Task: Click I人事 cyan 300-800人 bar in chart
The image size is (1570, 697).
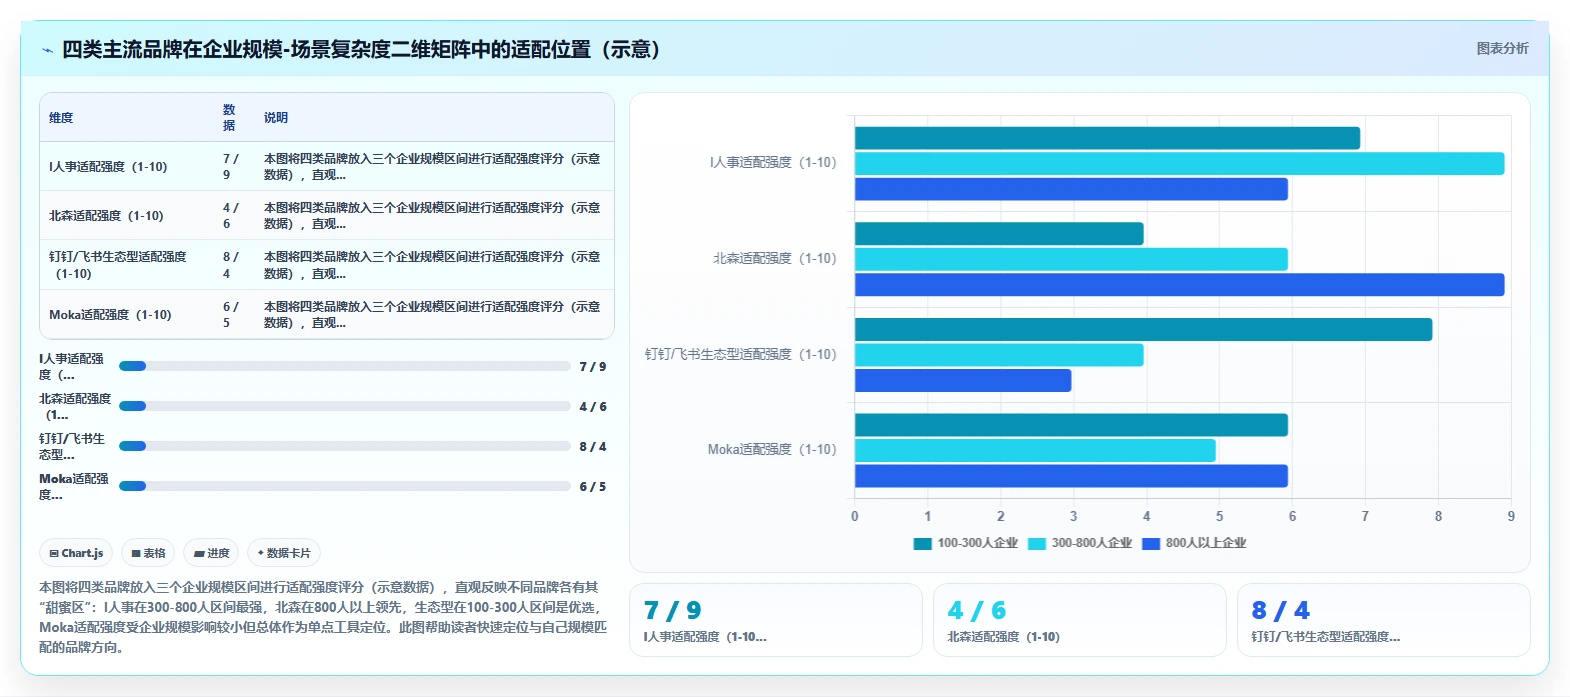Action: coord(1179,163)
